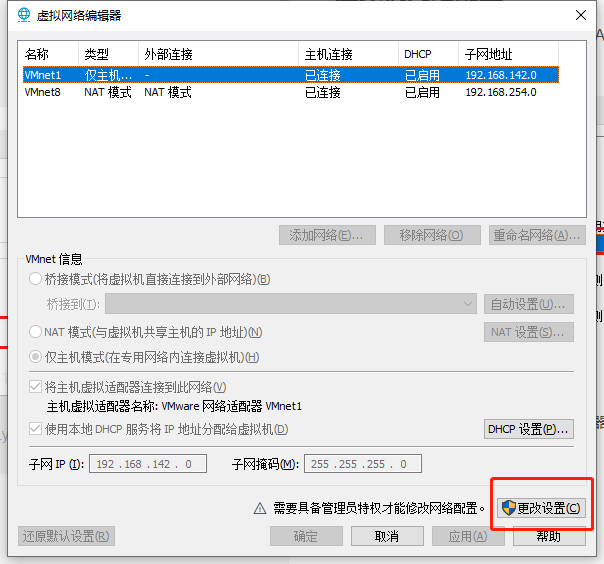Click the 名称 column header
This screenshot has width=604, height=564.
[x=50, y=54]
